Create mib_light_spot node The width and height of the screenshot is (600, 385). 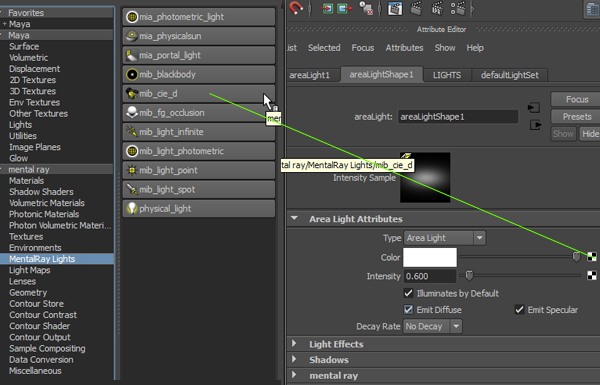(199, 189)
